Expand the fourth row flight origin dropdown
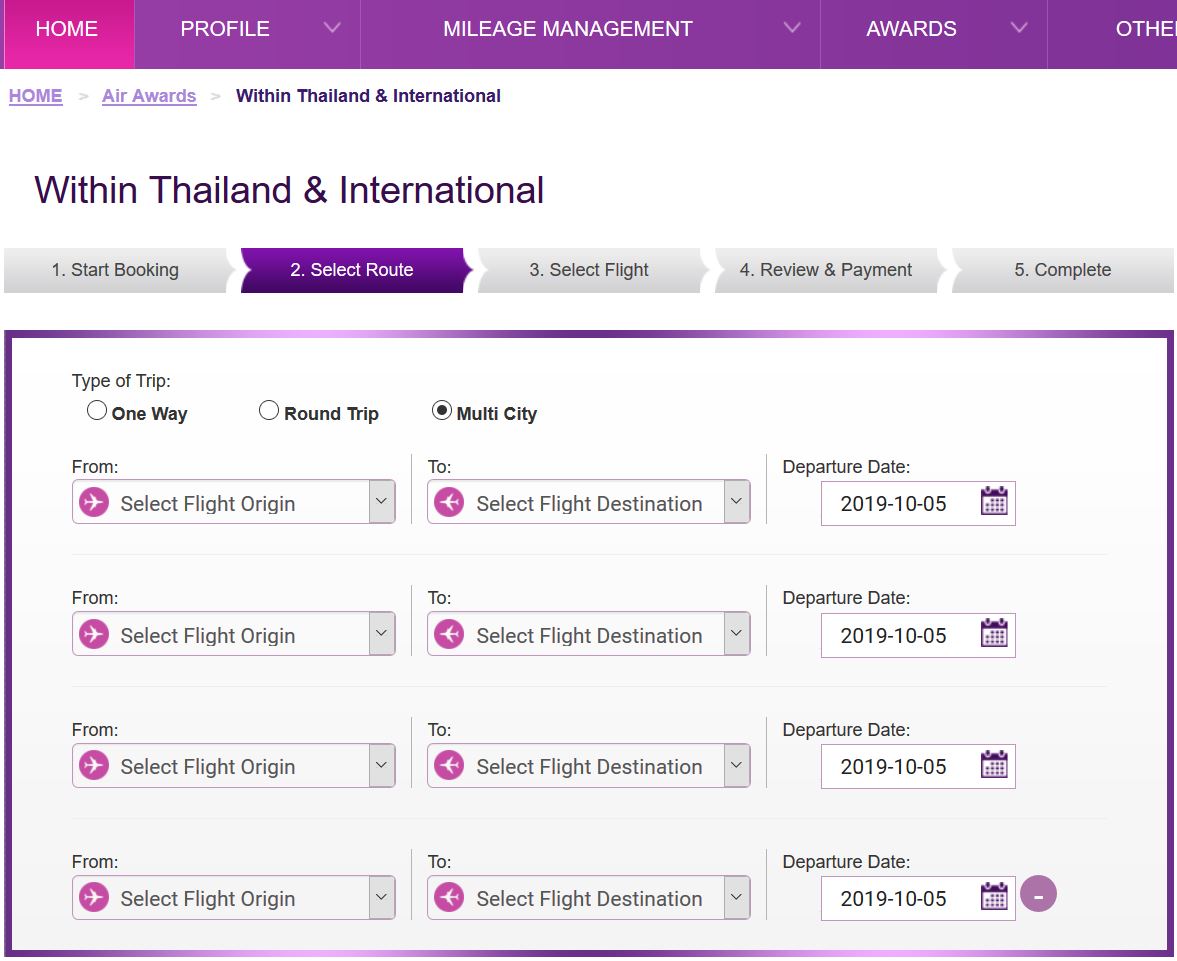 381,897
